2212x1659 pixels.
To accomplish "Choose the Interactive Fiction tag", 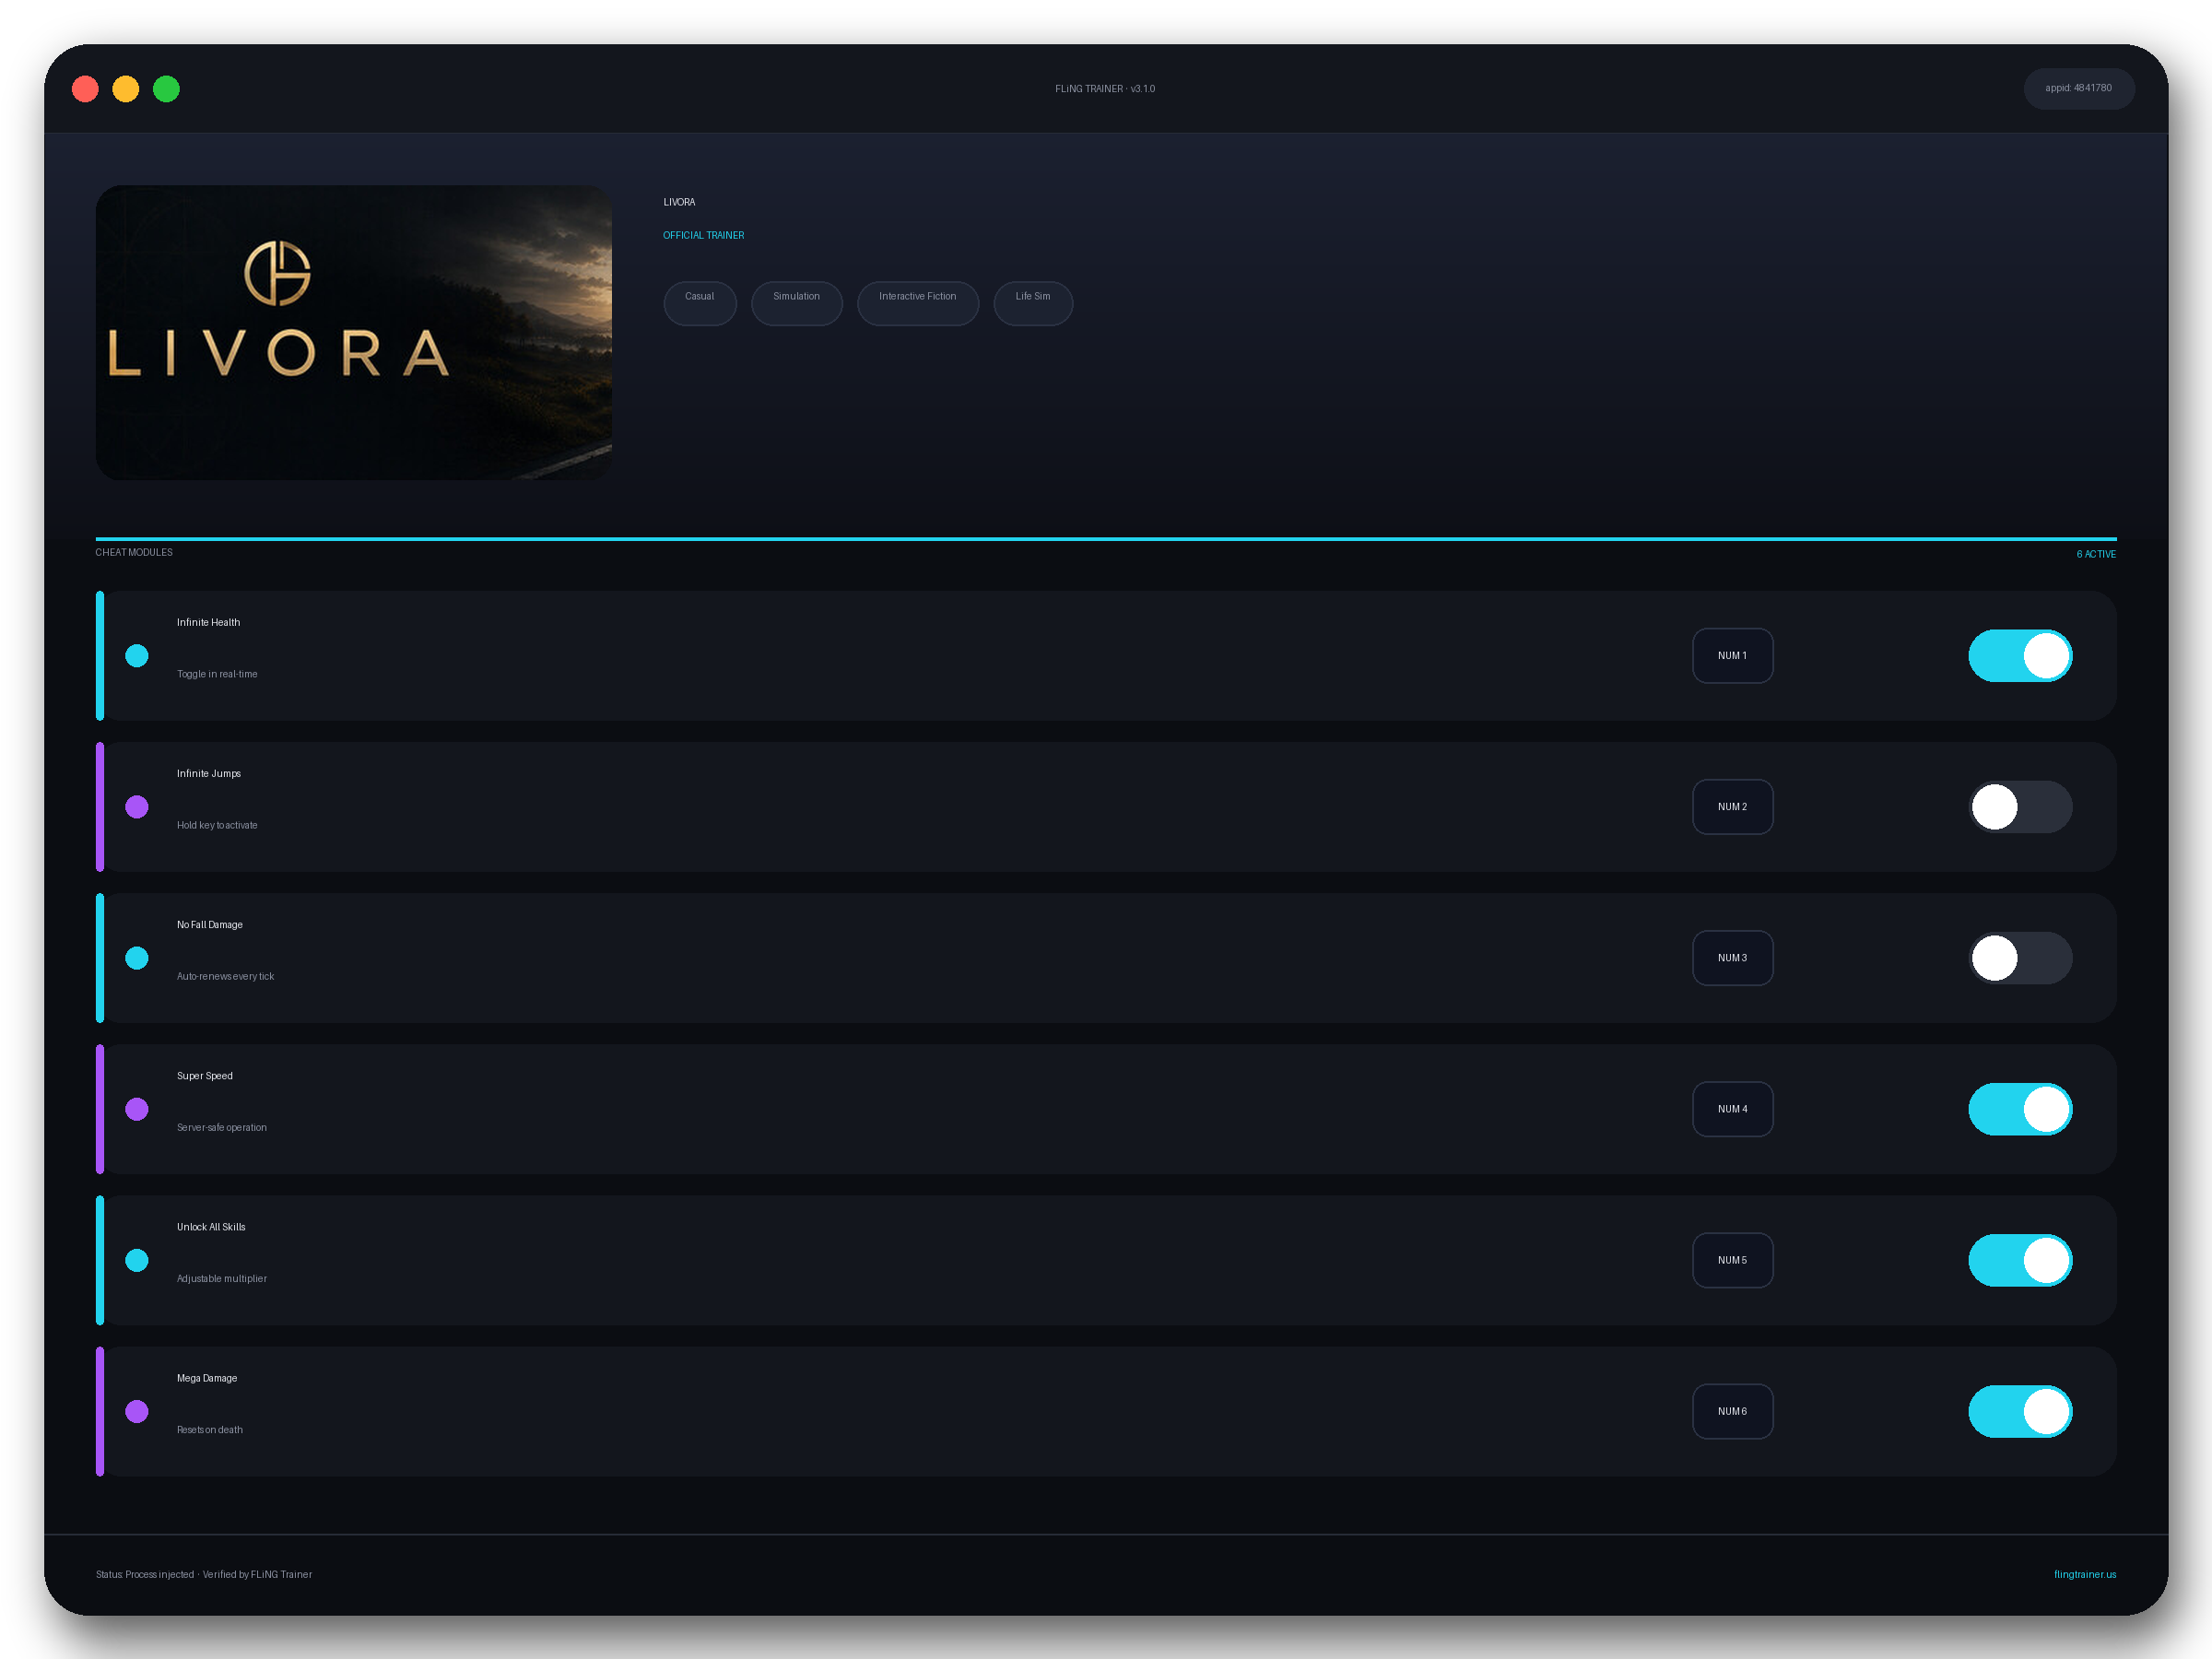I will point(918,303).
